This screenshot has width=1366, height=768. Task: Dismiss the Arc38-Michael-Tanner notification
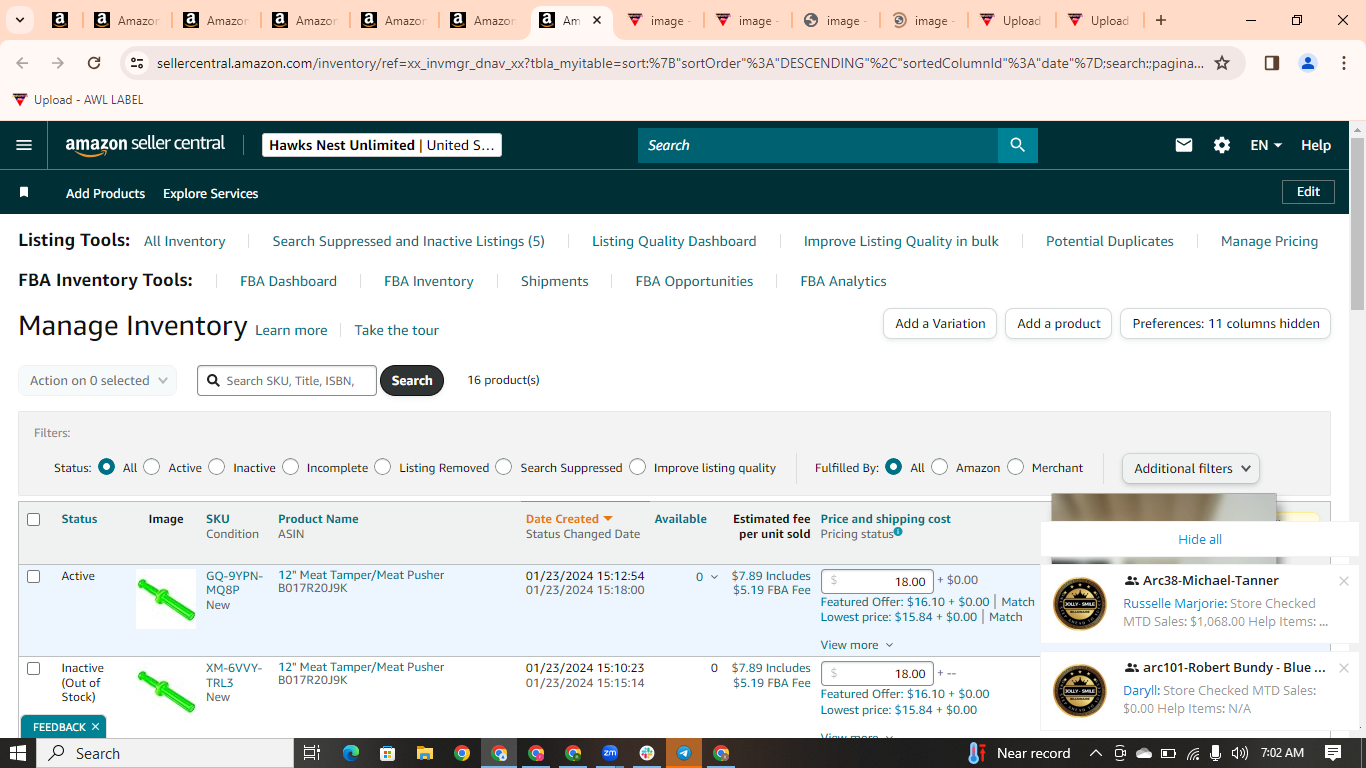(1344, 581)
